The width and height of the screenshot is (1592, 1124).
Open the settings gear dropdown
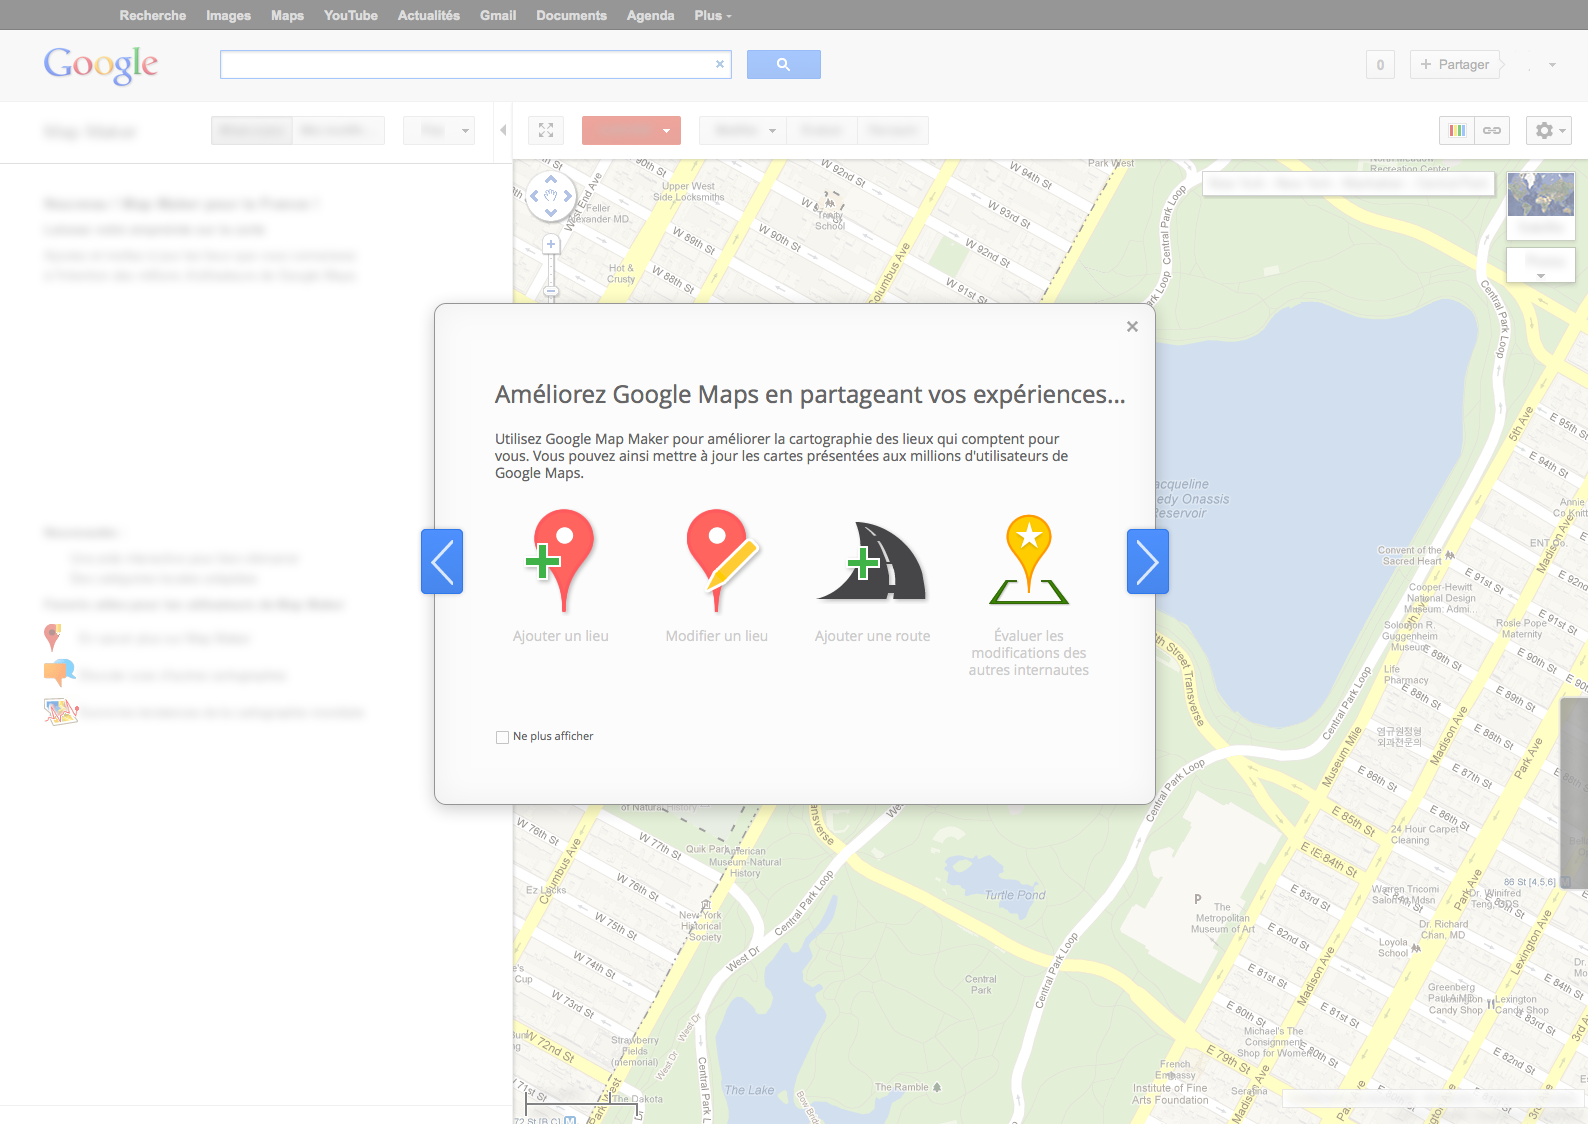pos(1548,131)
